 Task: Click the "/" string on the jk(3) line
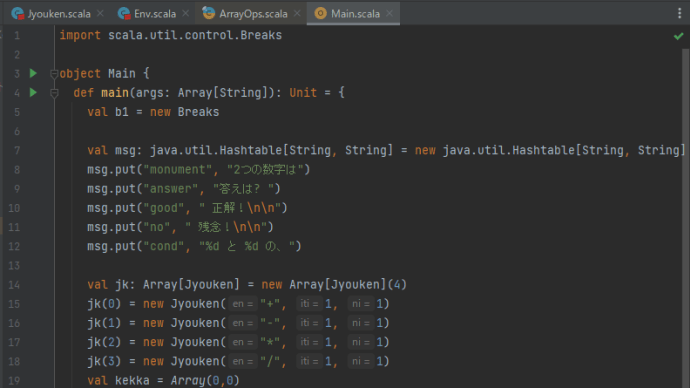click(x=270, y=362)
